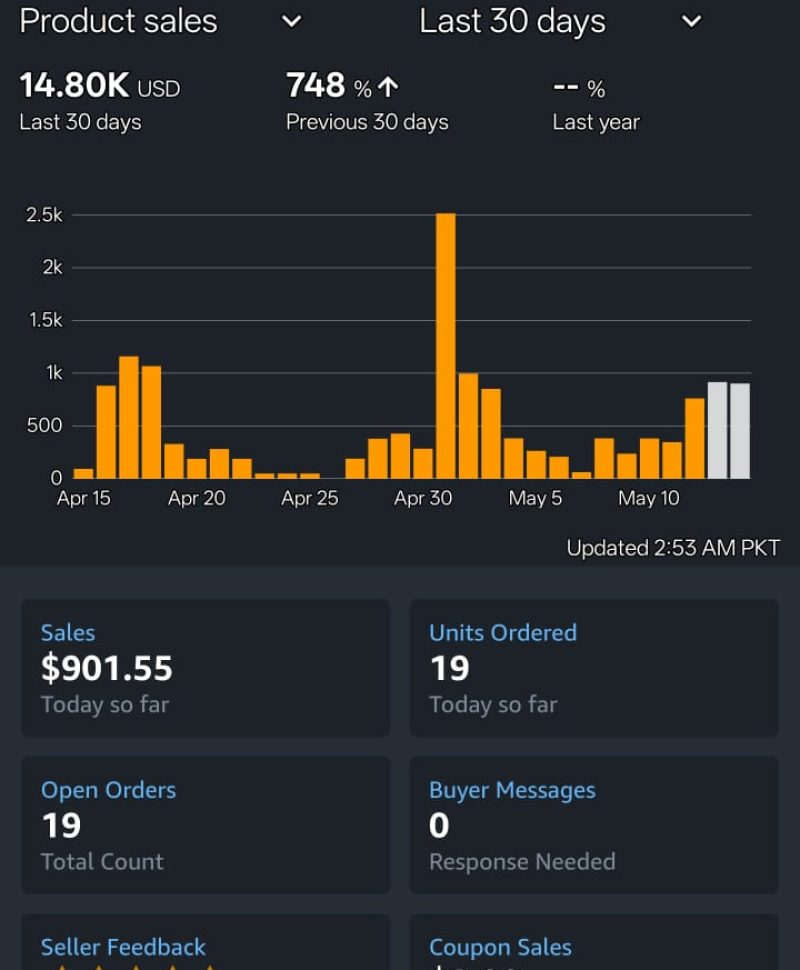The image size is (800, 970).
Task: Open the Coupon Sales card
Action: pyautogui.click(x=500, y=947)
